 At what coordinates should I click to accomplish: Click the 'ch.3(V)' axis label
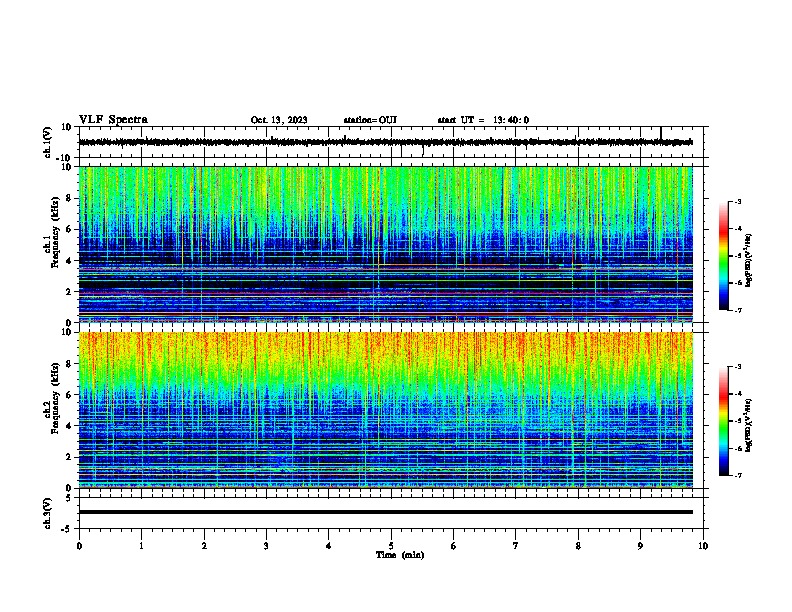tap(48, 513)
